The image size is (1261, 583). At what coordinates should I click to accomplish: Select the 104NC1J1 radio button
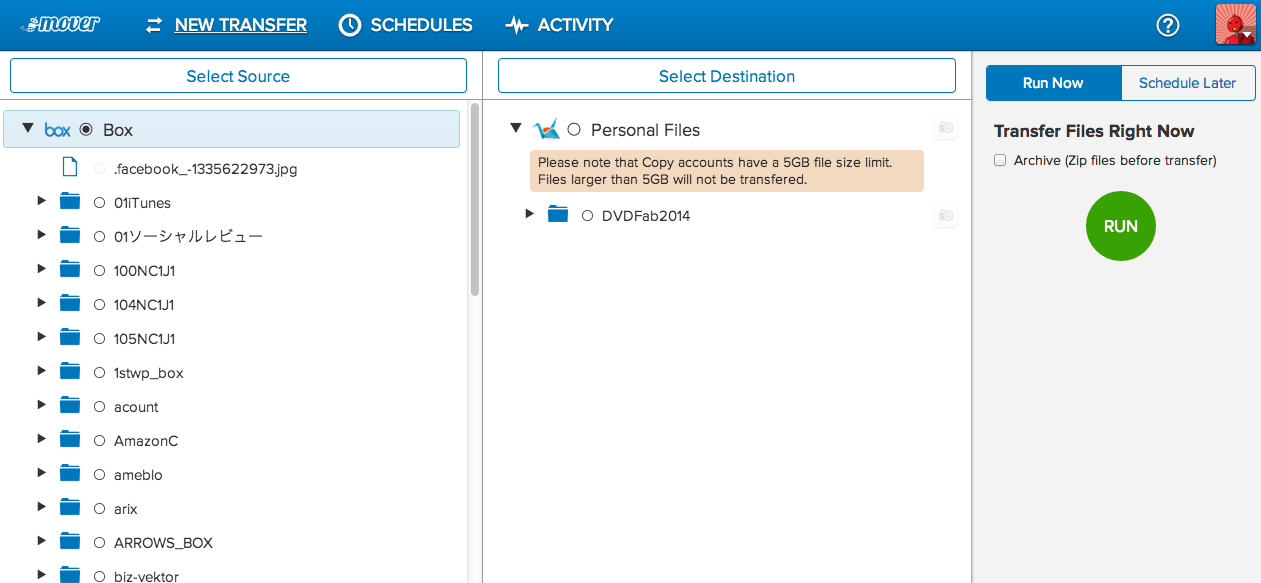[99, 305]
